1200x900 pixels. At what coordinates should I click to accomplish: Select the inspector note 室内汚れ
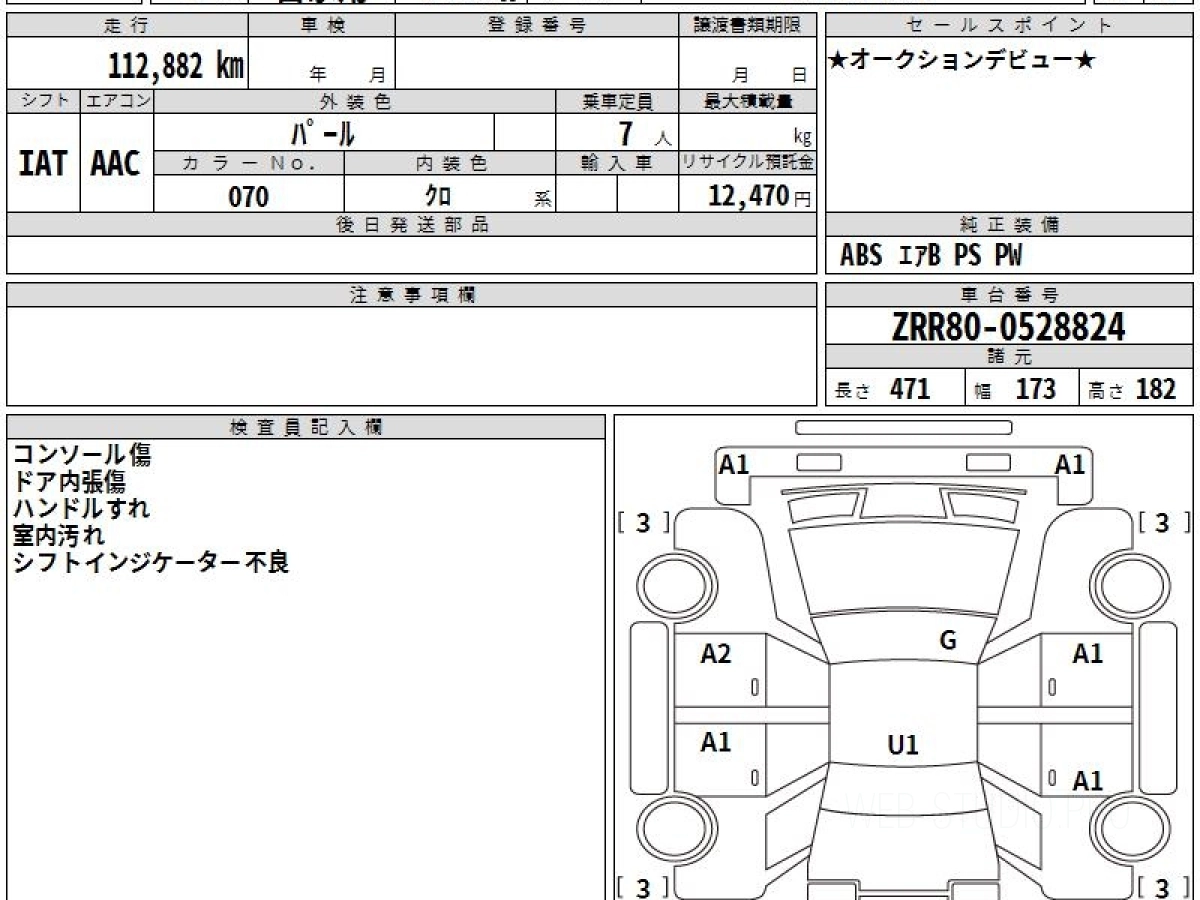(58, 535)
